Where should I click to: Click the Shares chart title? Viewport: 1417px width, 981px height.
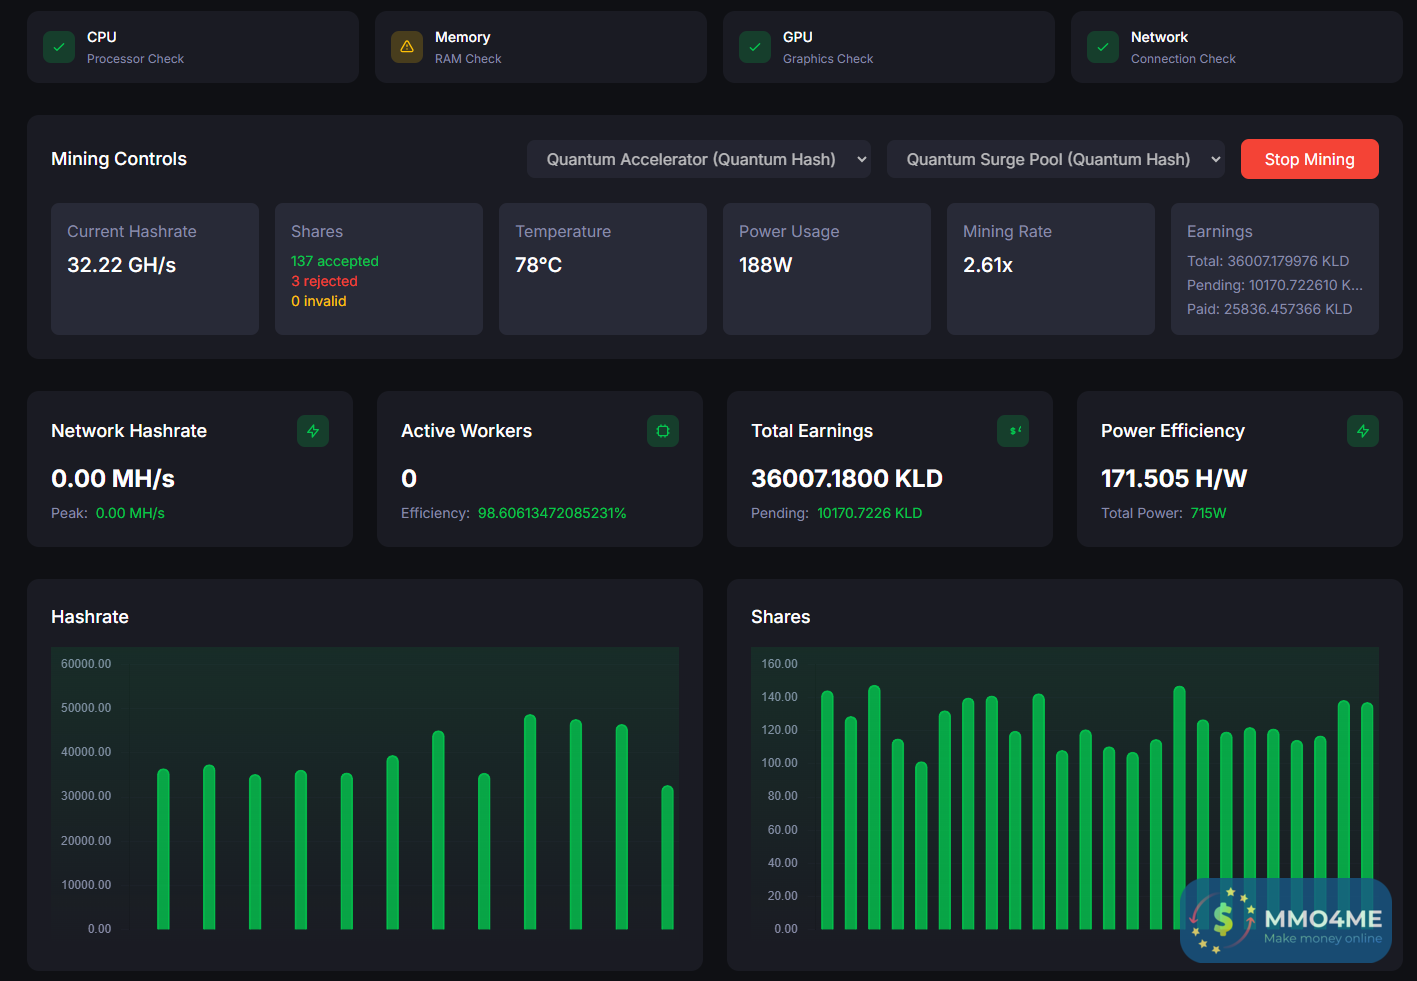tap(781, 617)
